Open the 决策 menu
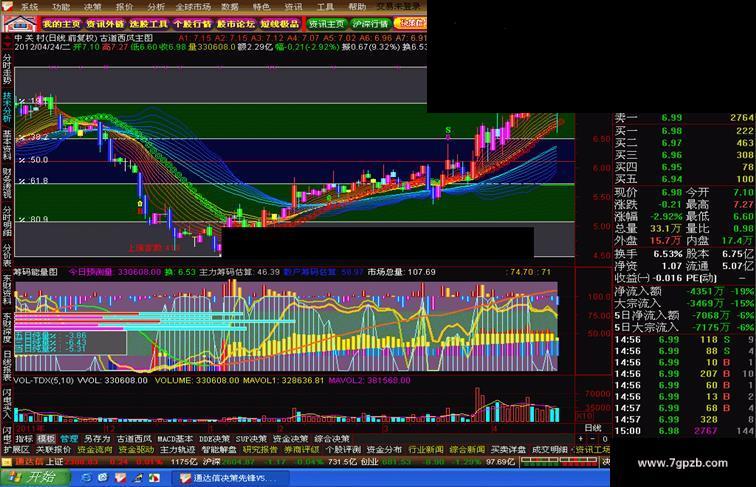 [x=93, y=7]
